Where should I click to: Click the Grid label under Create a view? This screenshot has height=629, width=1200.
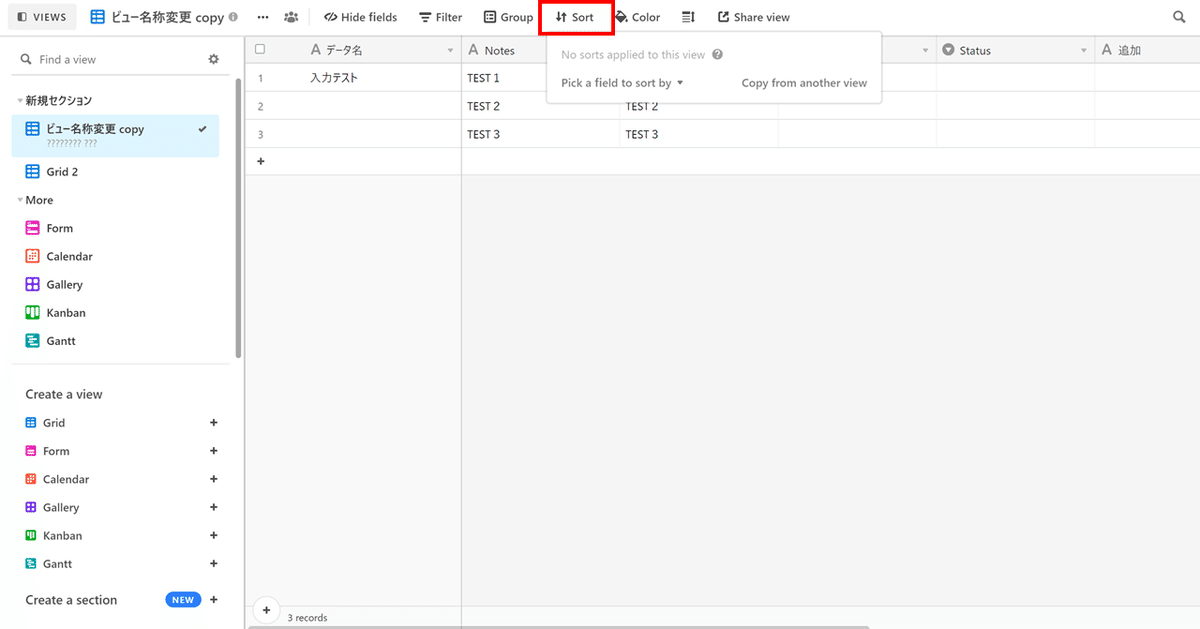54,423
